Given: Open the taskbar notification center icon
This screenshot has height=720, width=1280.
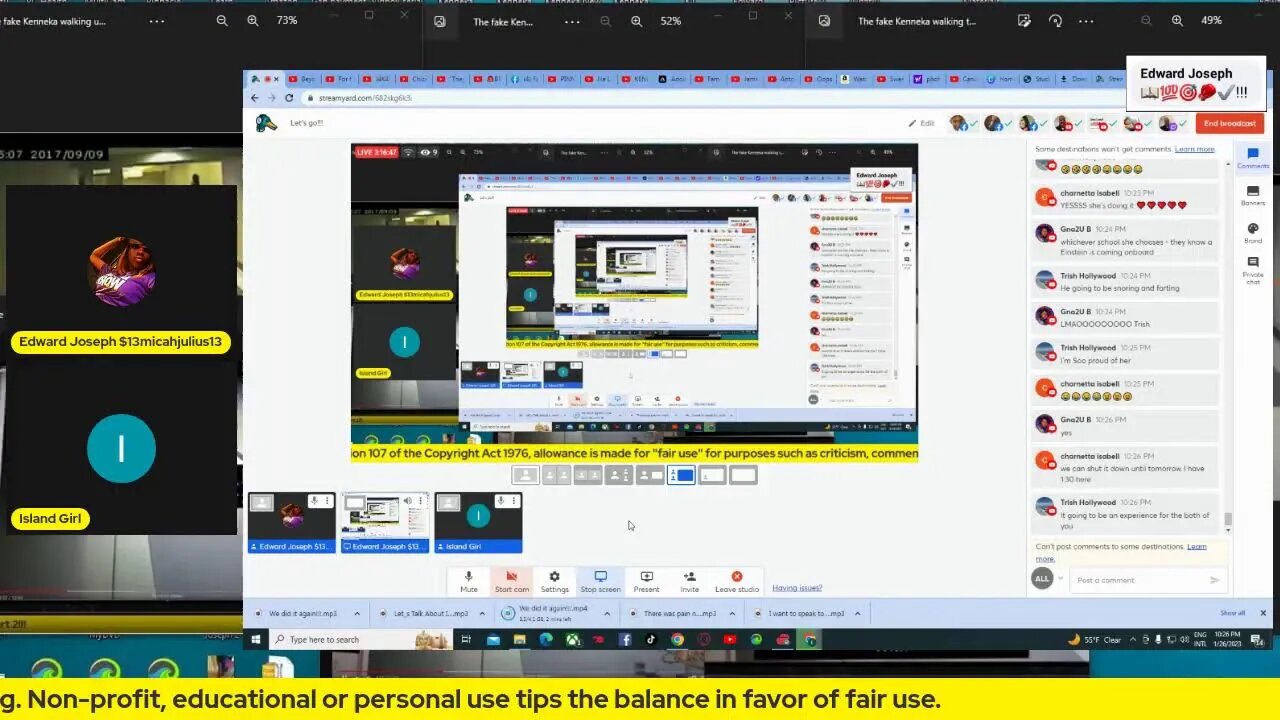Looking at the screenshot, I should coord(1257,639).
